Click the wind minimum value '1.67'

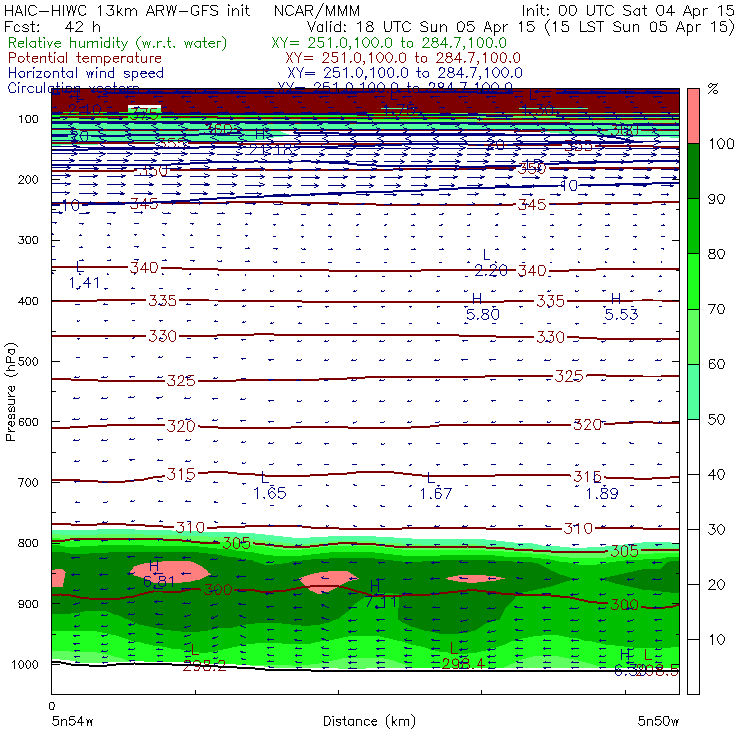[436, 493]
